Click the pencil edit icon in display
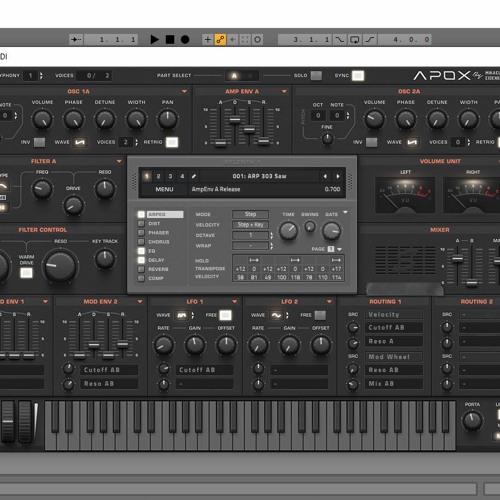Viewport: 500px width, 500px height. pos(194,176)
